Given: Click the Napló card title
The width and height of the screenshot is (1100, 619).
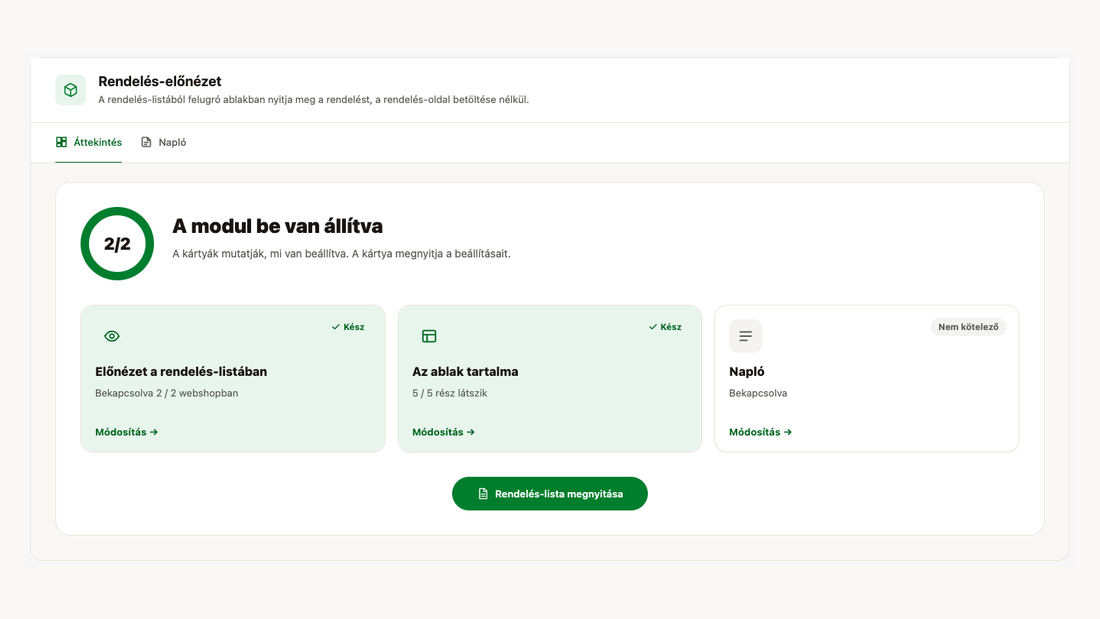Looking at the screenshot, I should pyautogui.click(x=746, y=372).
